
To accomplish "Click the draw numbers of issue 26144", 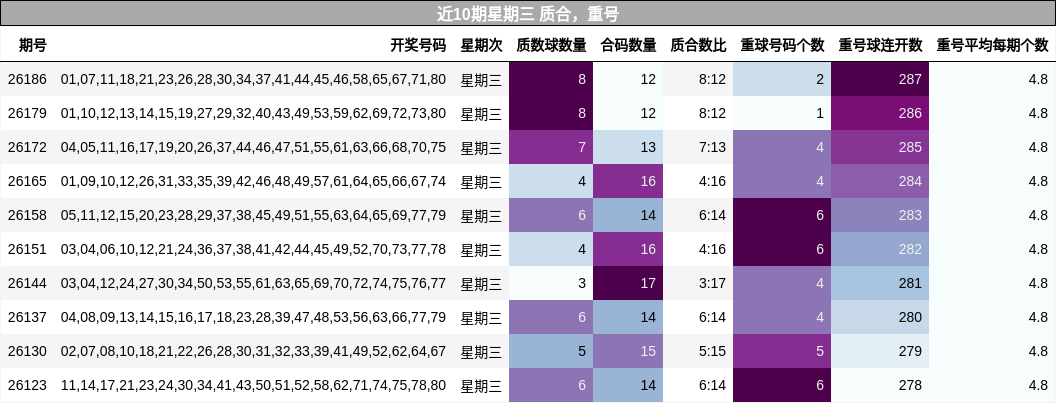I will pyautogui.click(x=253, y=284).
